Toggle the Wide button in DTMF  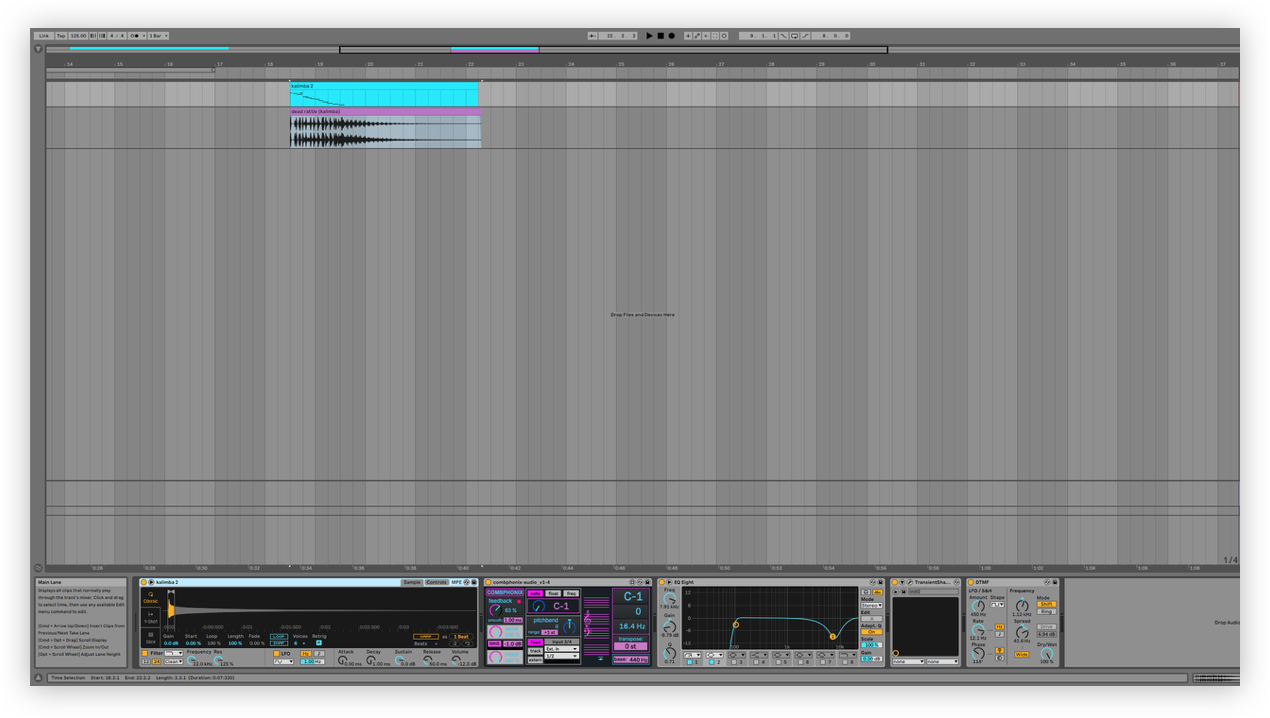[1022, 655]
